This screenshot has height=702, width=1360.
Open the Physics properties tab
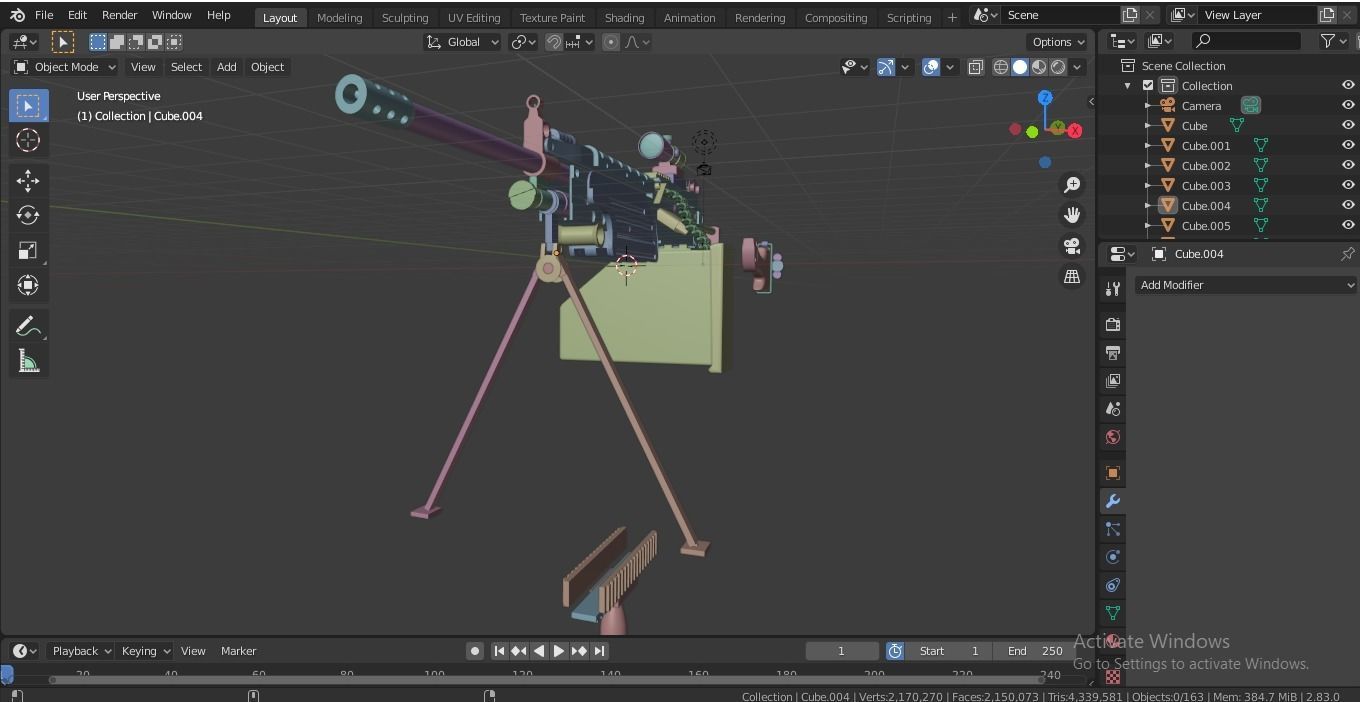point(1112,556)
